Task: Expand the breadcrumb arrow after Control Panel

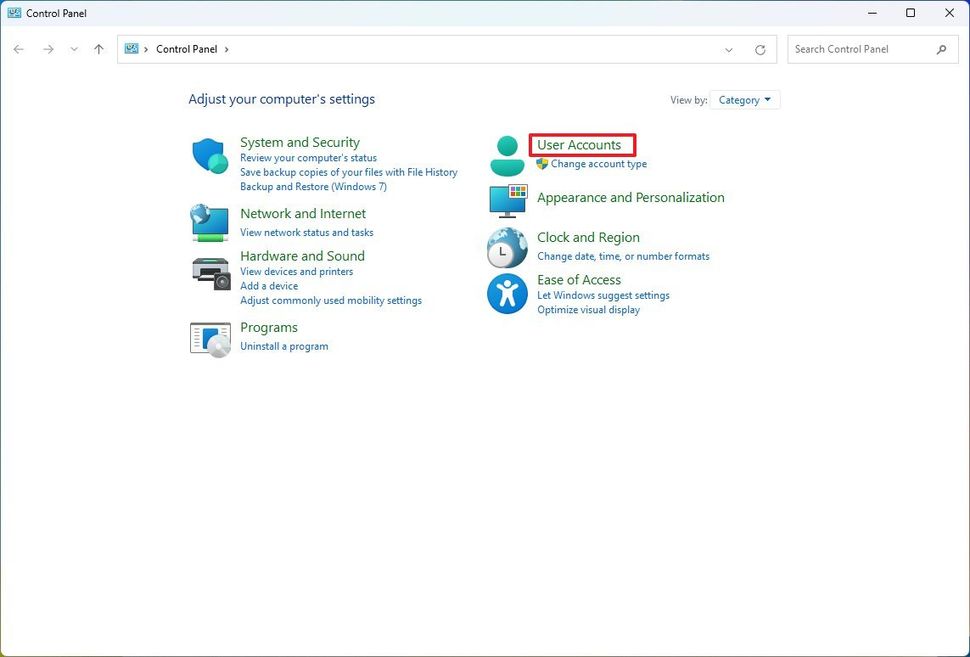Action: tap(225, 48)
